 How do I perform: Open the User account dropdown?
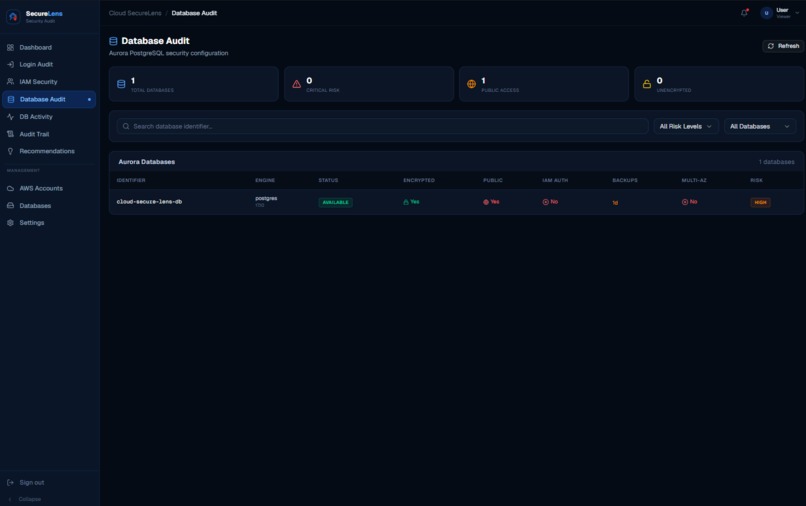pyautogui.click(x=780, y=13)
